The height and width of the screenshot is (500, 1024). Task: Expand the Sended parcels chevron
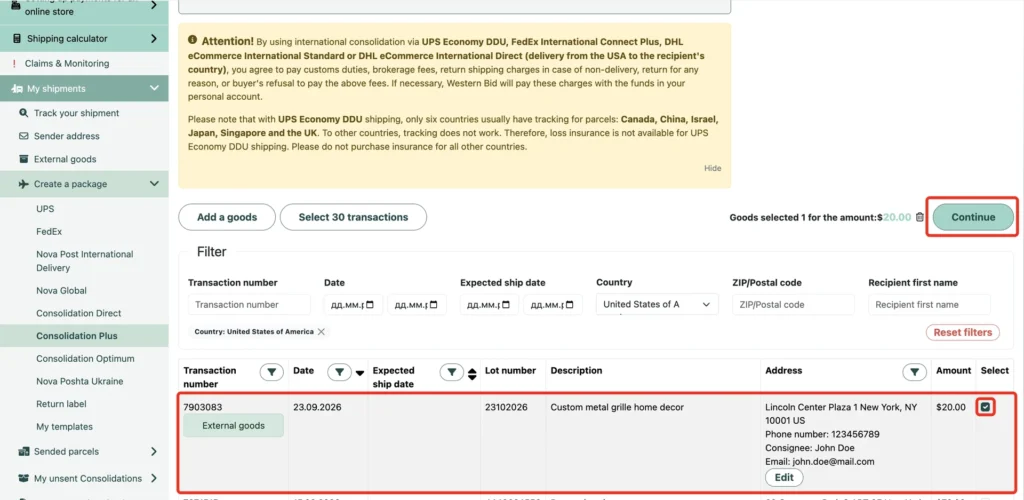point(153,451)
